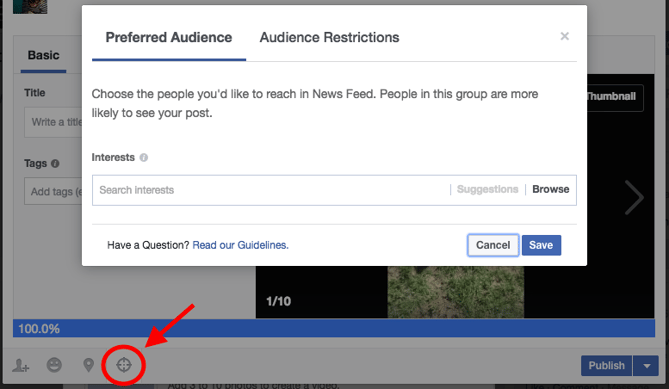This screenshot has width=669, height=389.
Task: Open the audience targeting crosshair icon
Action: 124,365
